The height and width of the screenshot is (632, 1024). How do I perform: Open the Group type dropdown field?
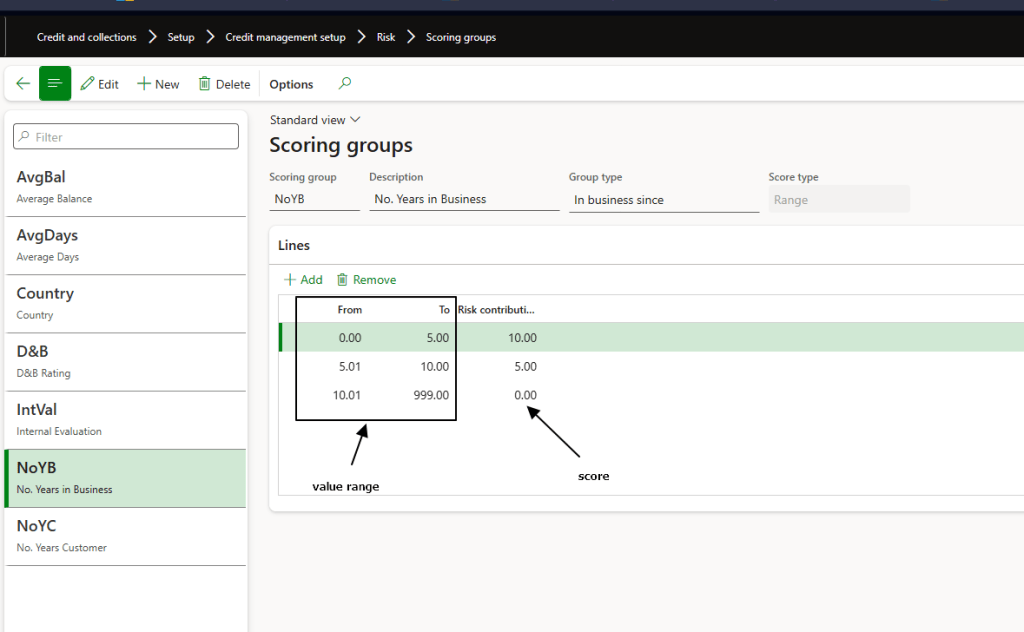point(663,200)
